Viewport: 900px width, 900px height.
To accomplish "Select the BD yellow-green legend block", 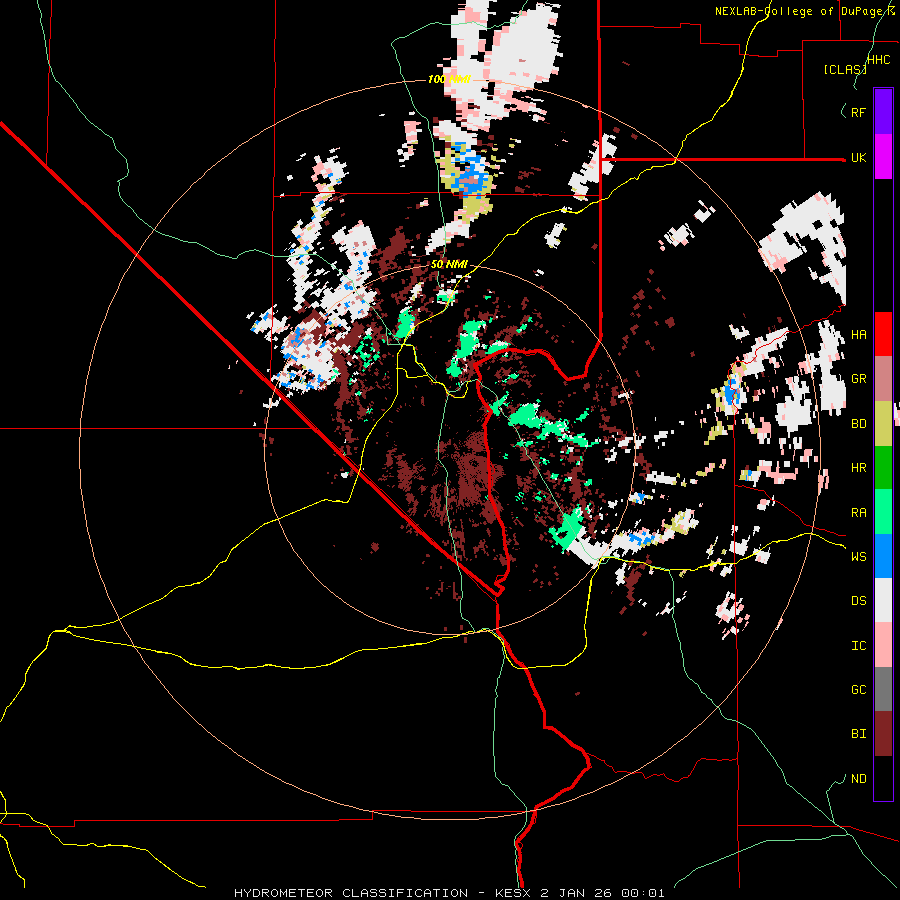I will coord(883,424).
